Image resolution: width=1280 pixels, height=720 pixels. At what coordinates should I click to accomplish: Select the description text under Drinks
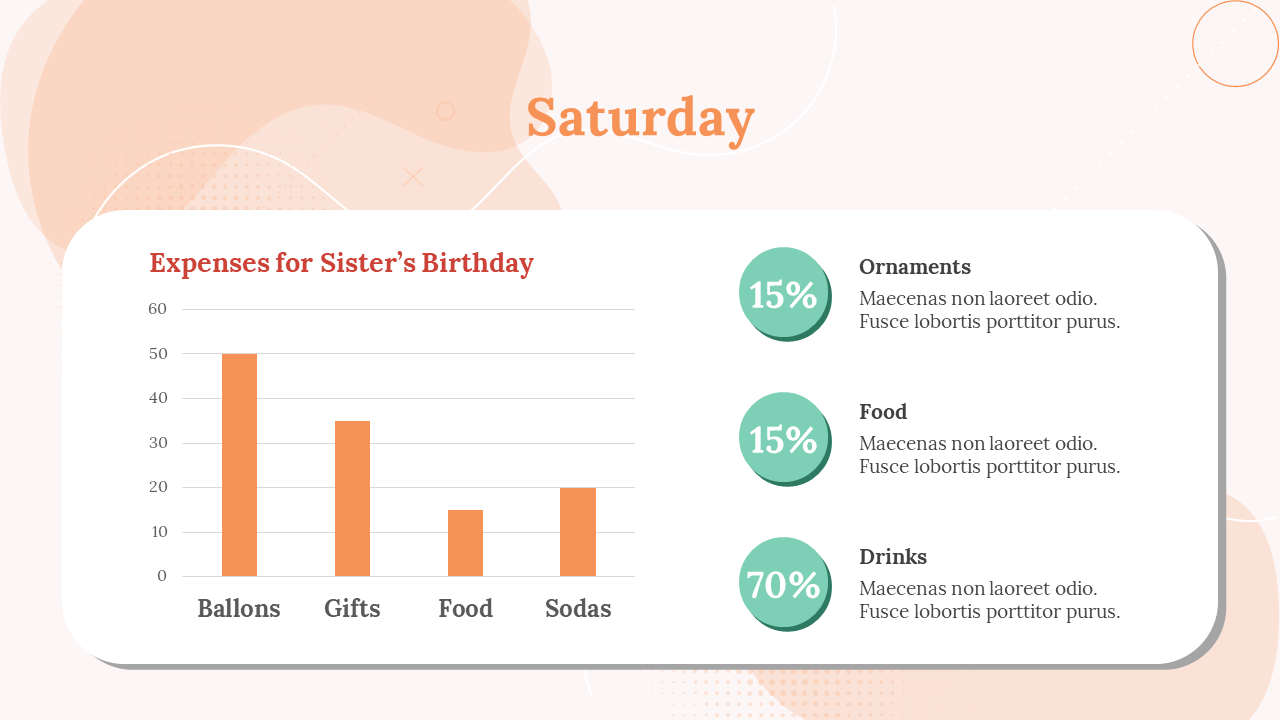point(989,600)
